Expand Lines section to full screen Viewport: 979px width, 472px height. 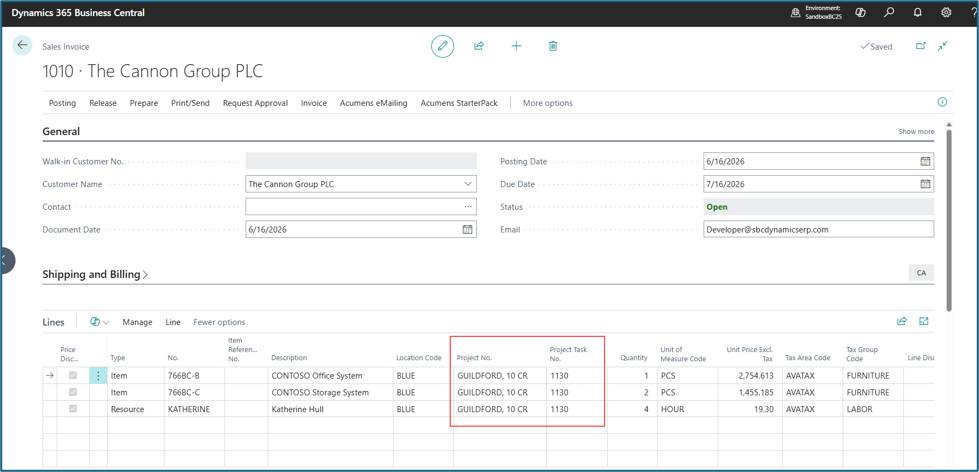[x=924, y=322]
